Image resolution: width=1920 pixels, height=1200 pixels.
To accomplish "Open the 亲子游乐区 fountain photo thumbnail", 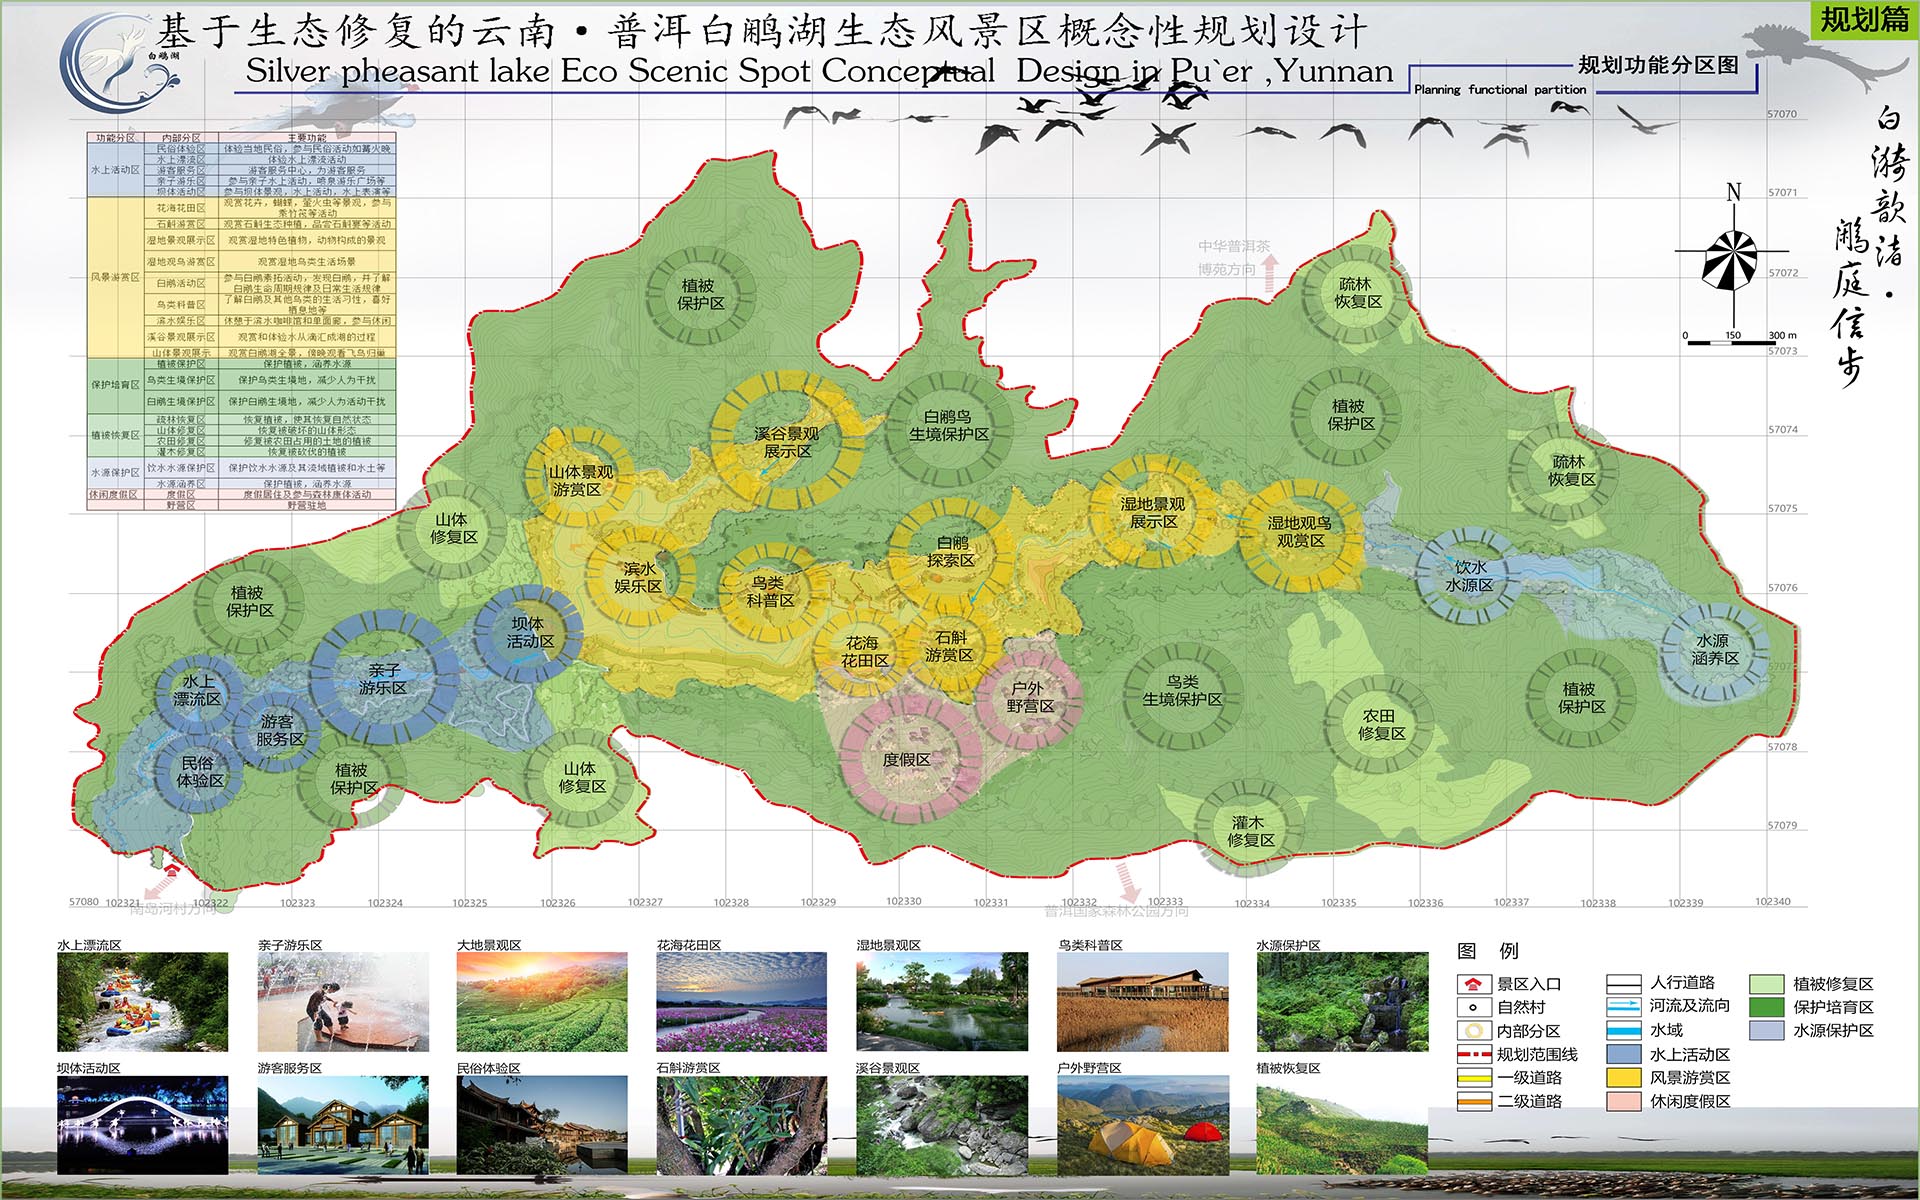I will 343,1002.
